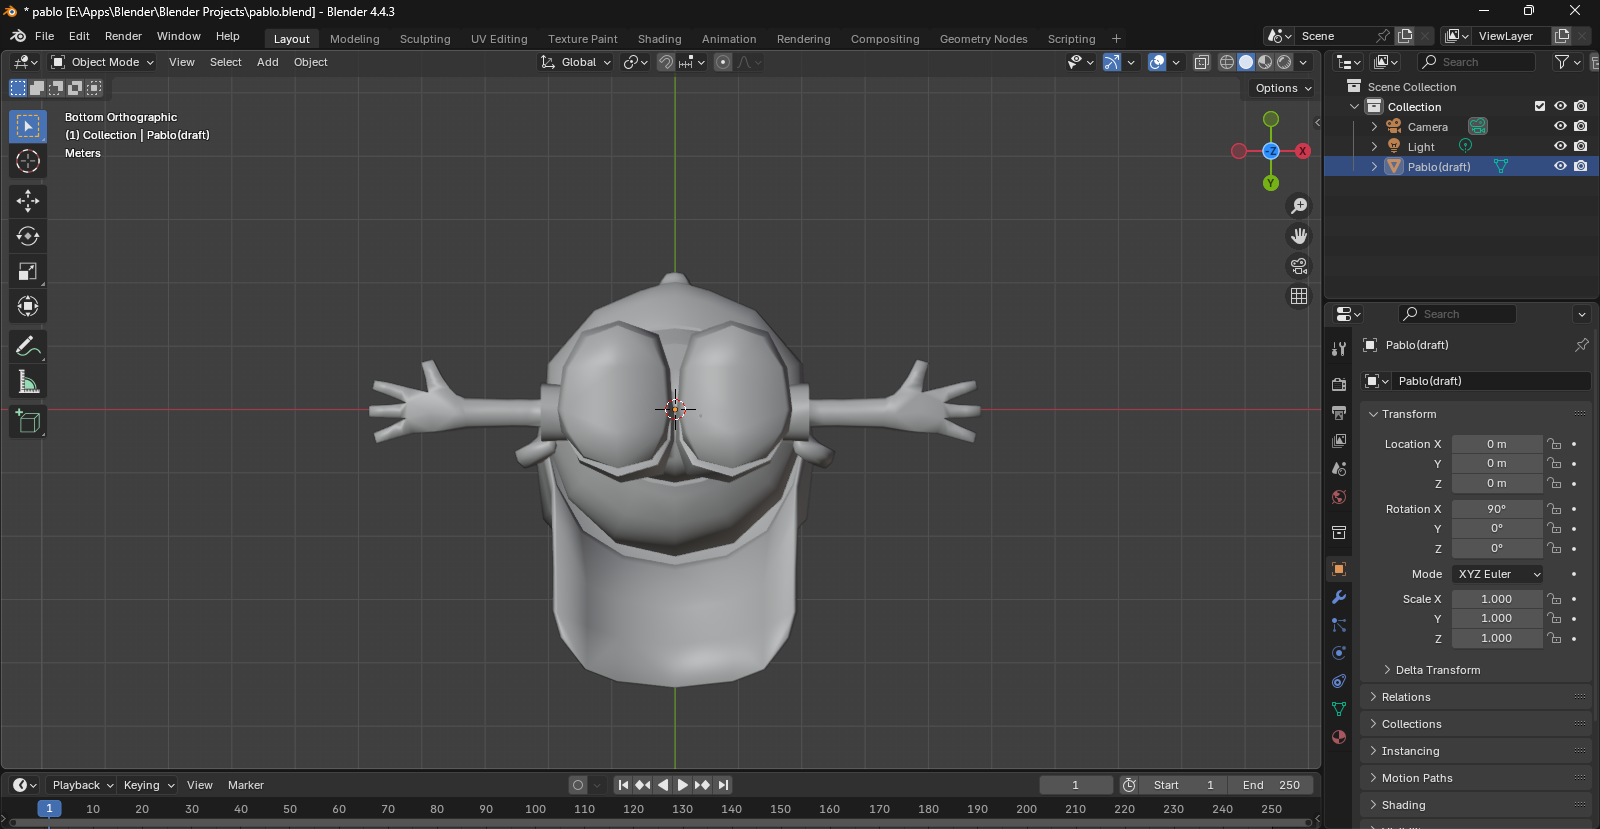
Task: Open the Tool properties tab
Action: pos(1339,349)
